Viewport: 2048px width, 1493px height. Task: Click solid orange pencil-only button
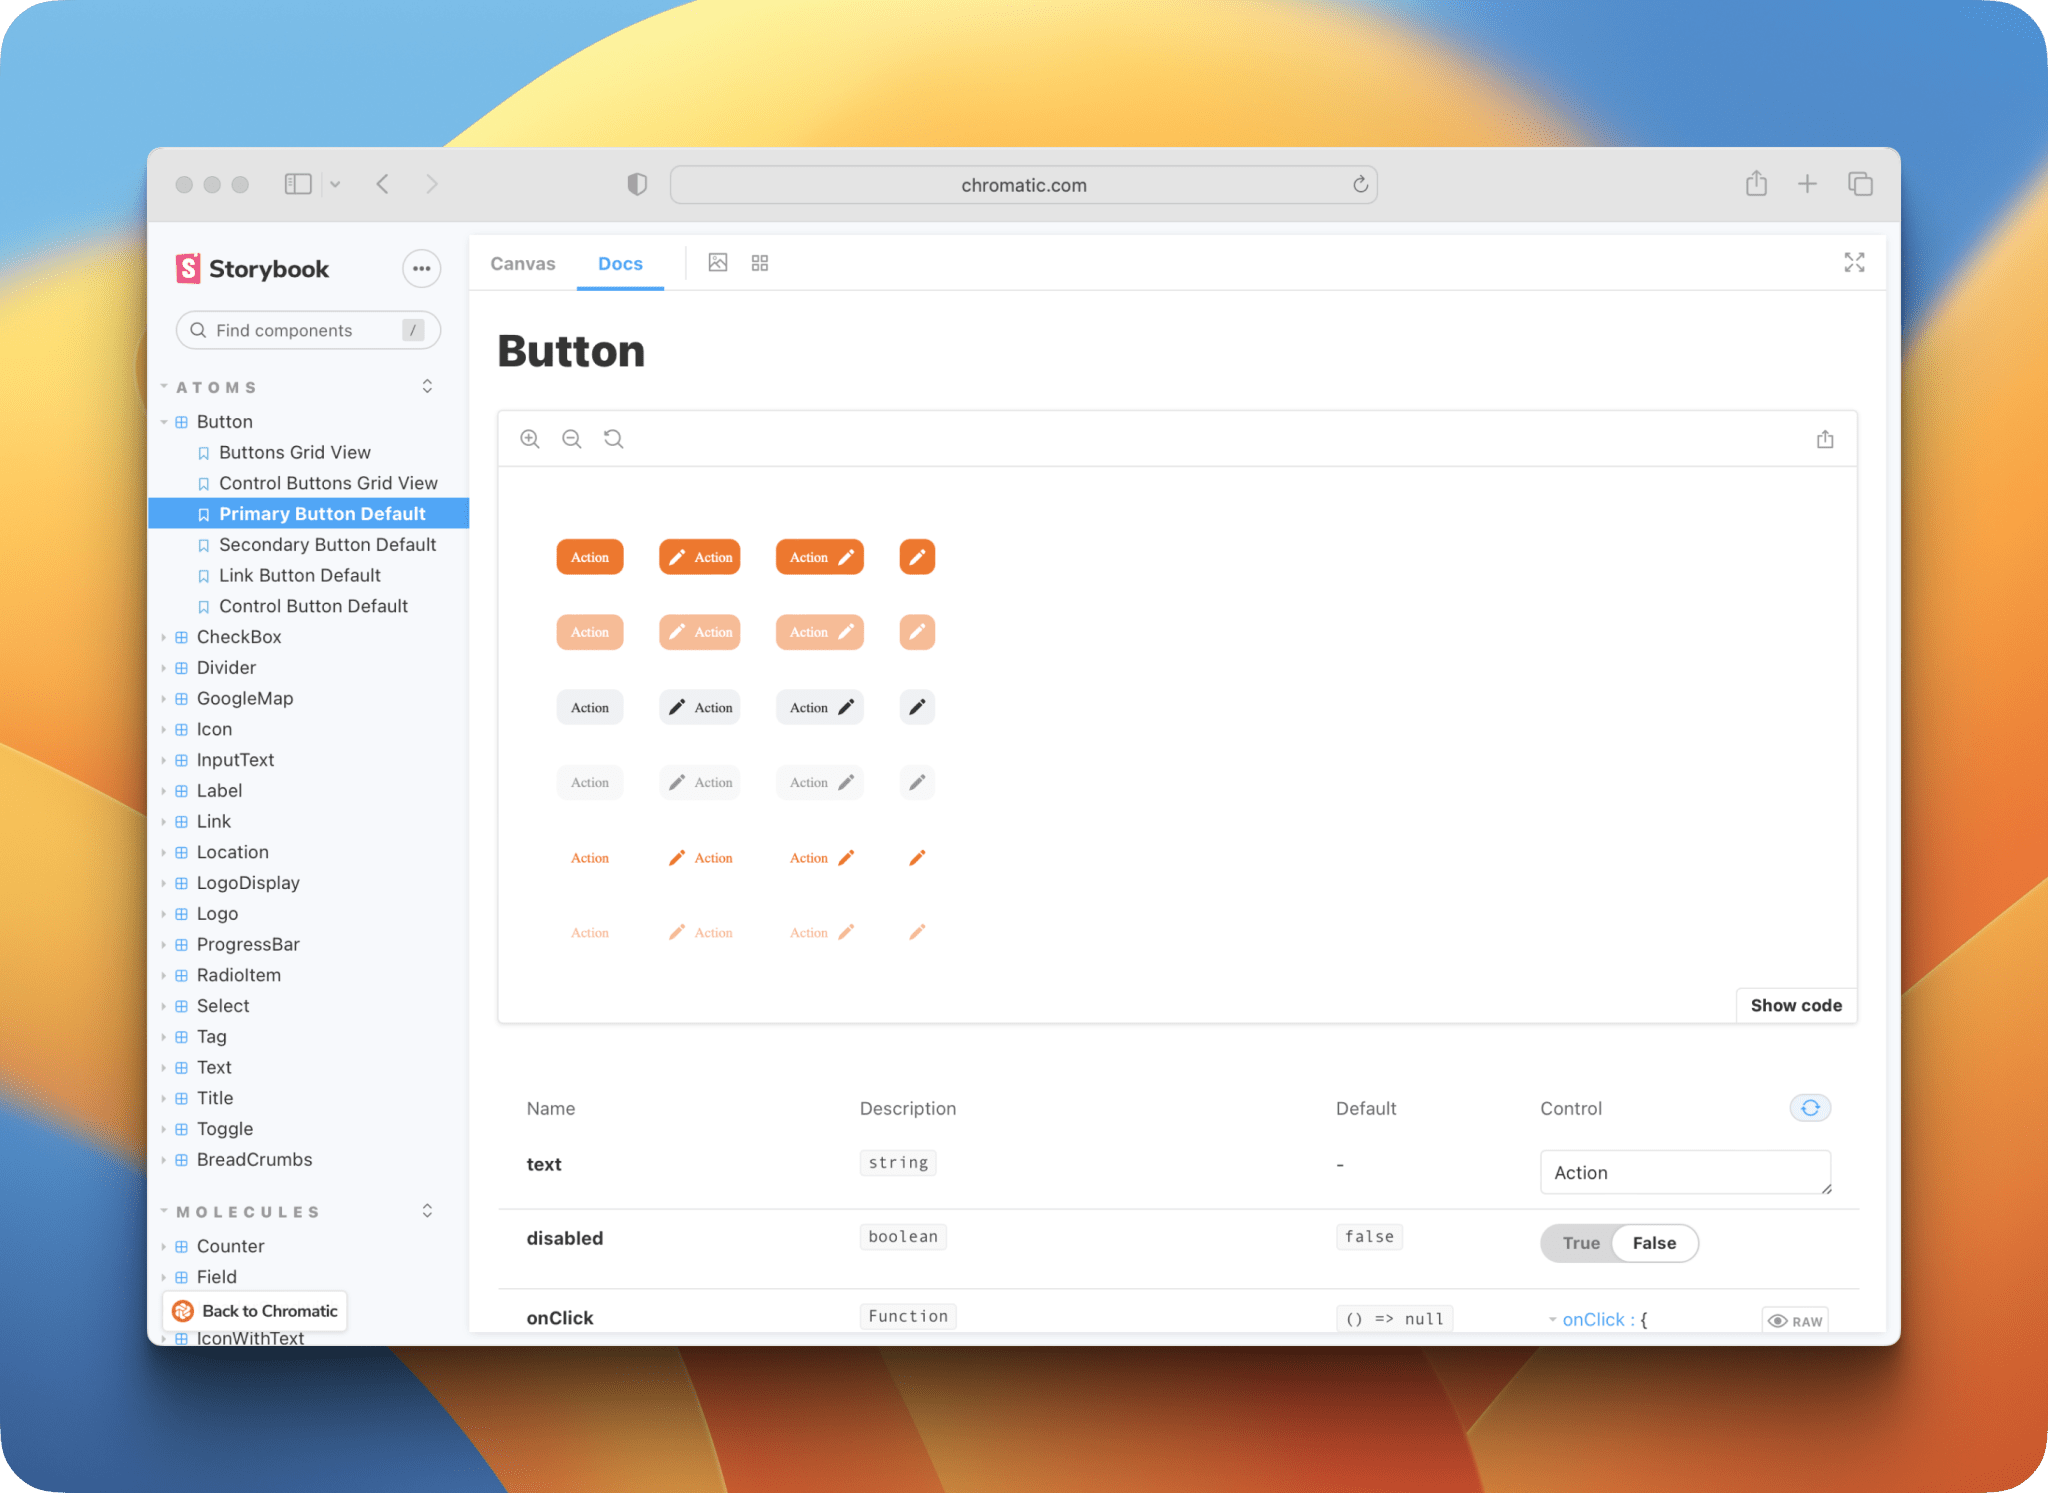[x=917, y=557]
